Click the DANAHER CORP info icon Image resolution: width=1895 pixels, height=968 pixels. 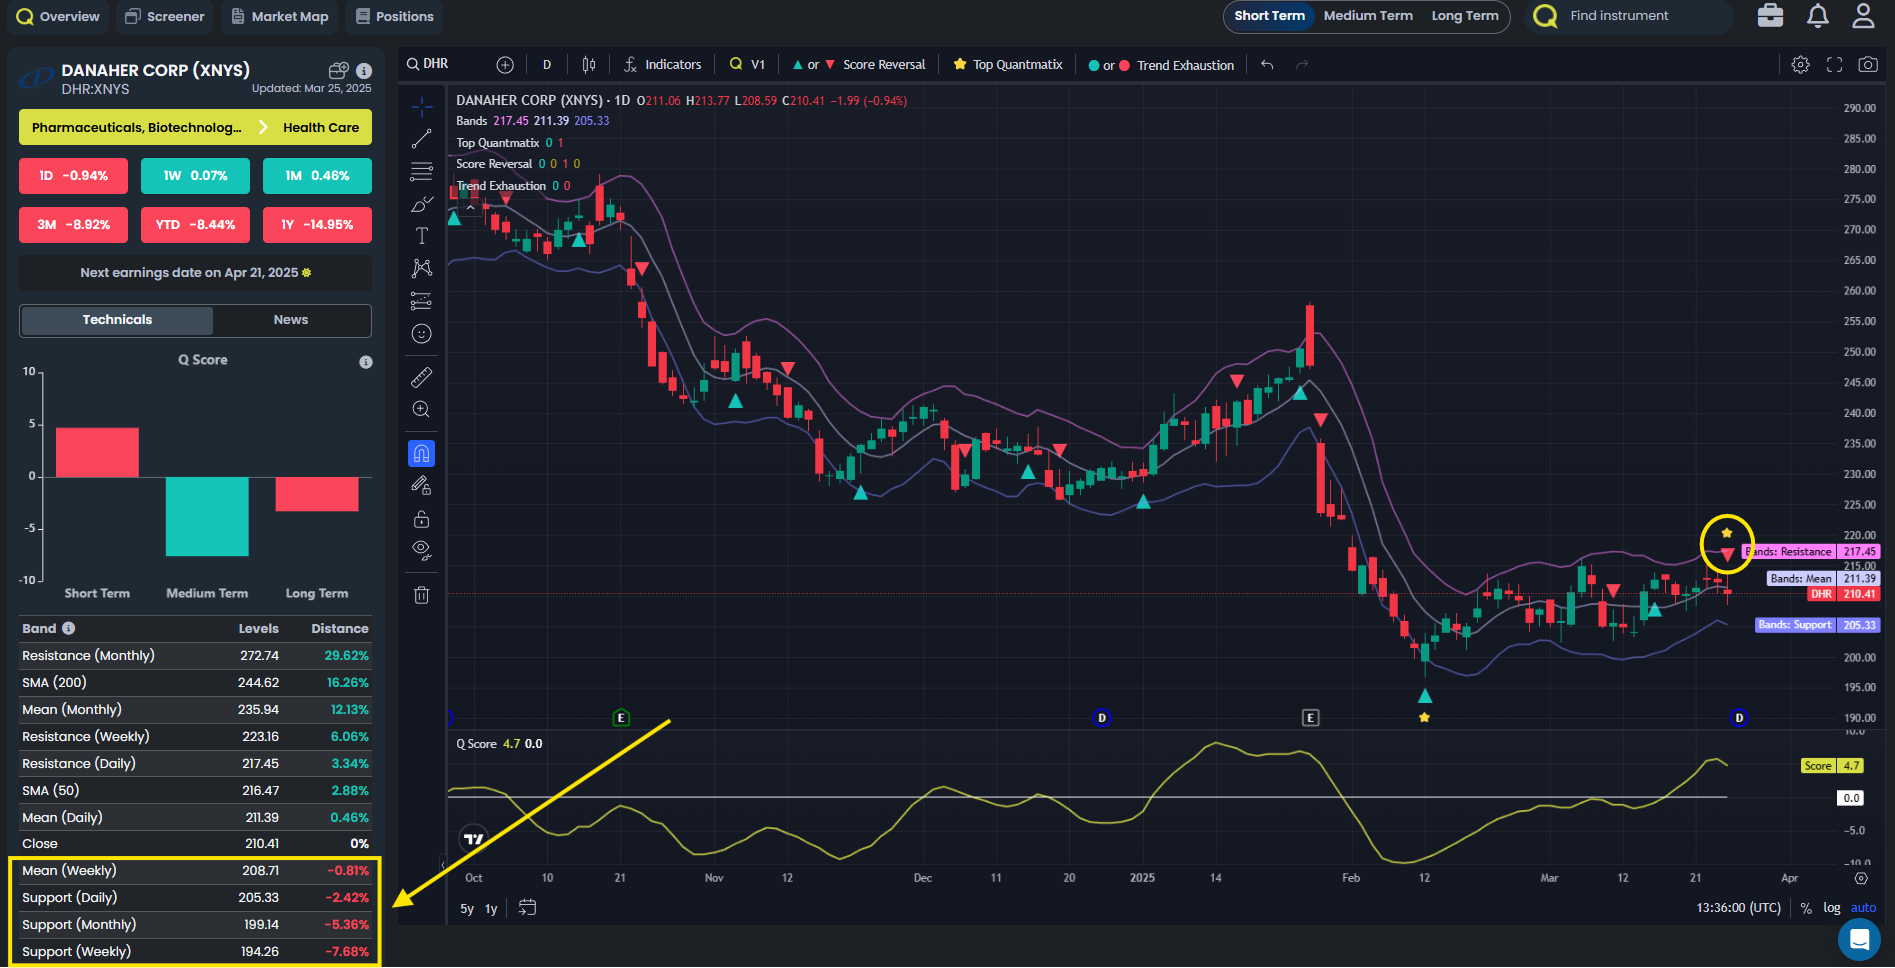click(364, 71)
